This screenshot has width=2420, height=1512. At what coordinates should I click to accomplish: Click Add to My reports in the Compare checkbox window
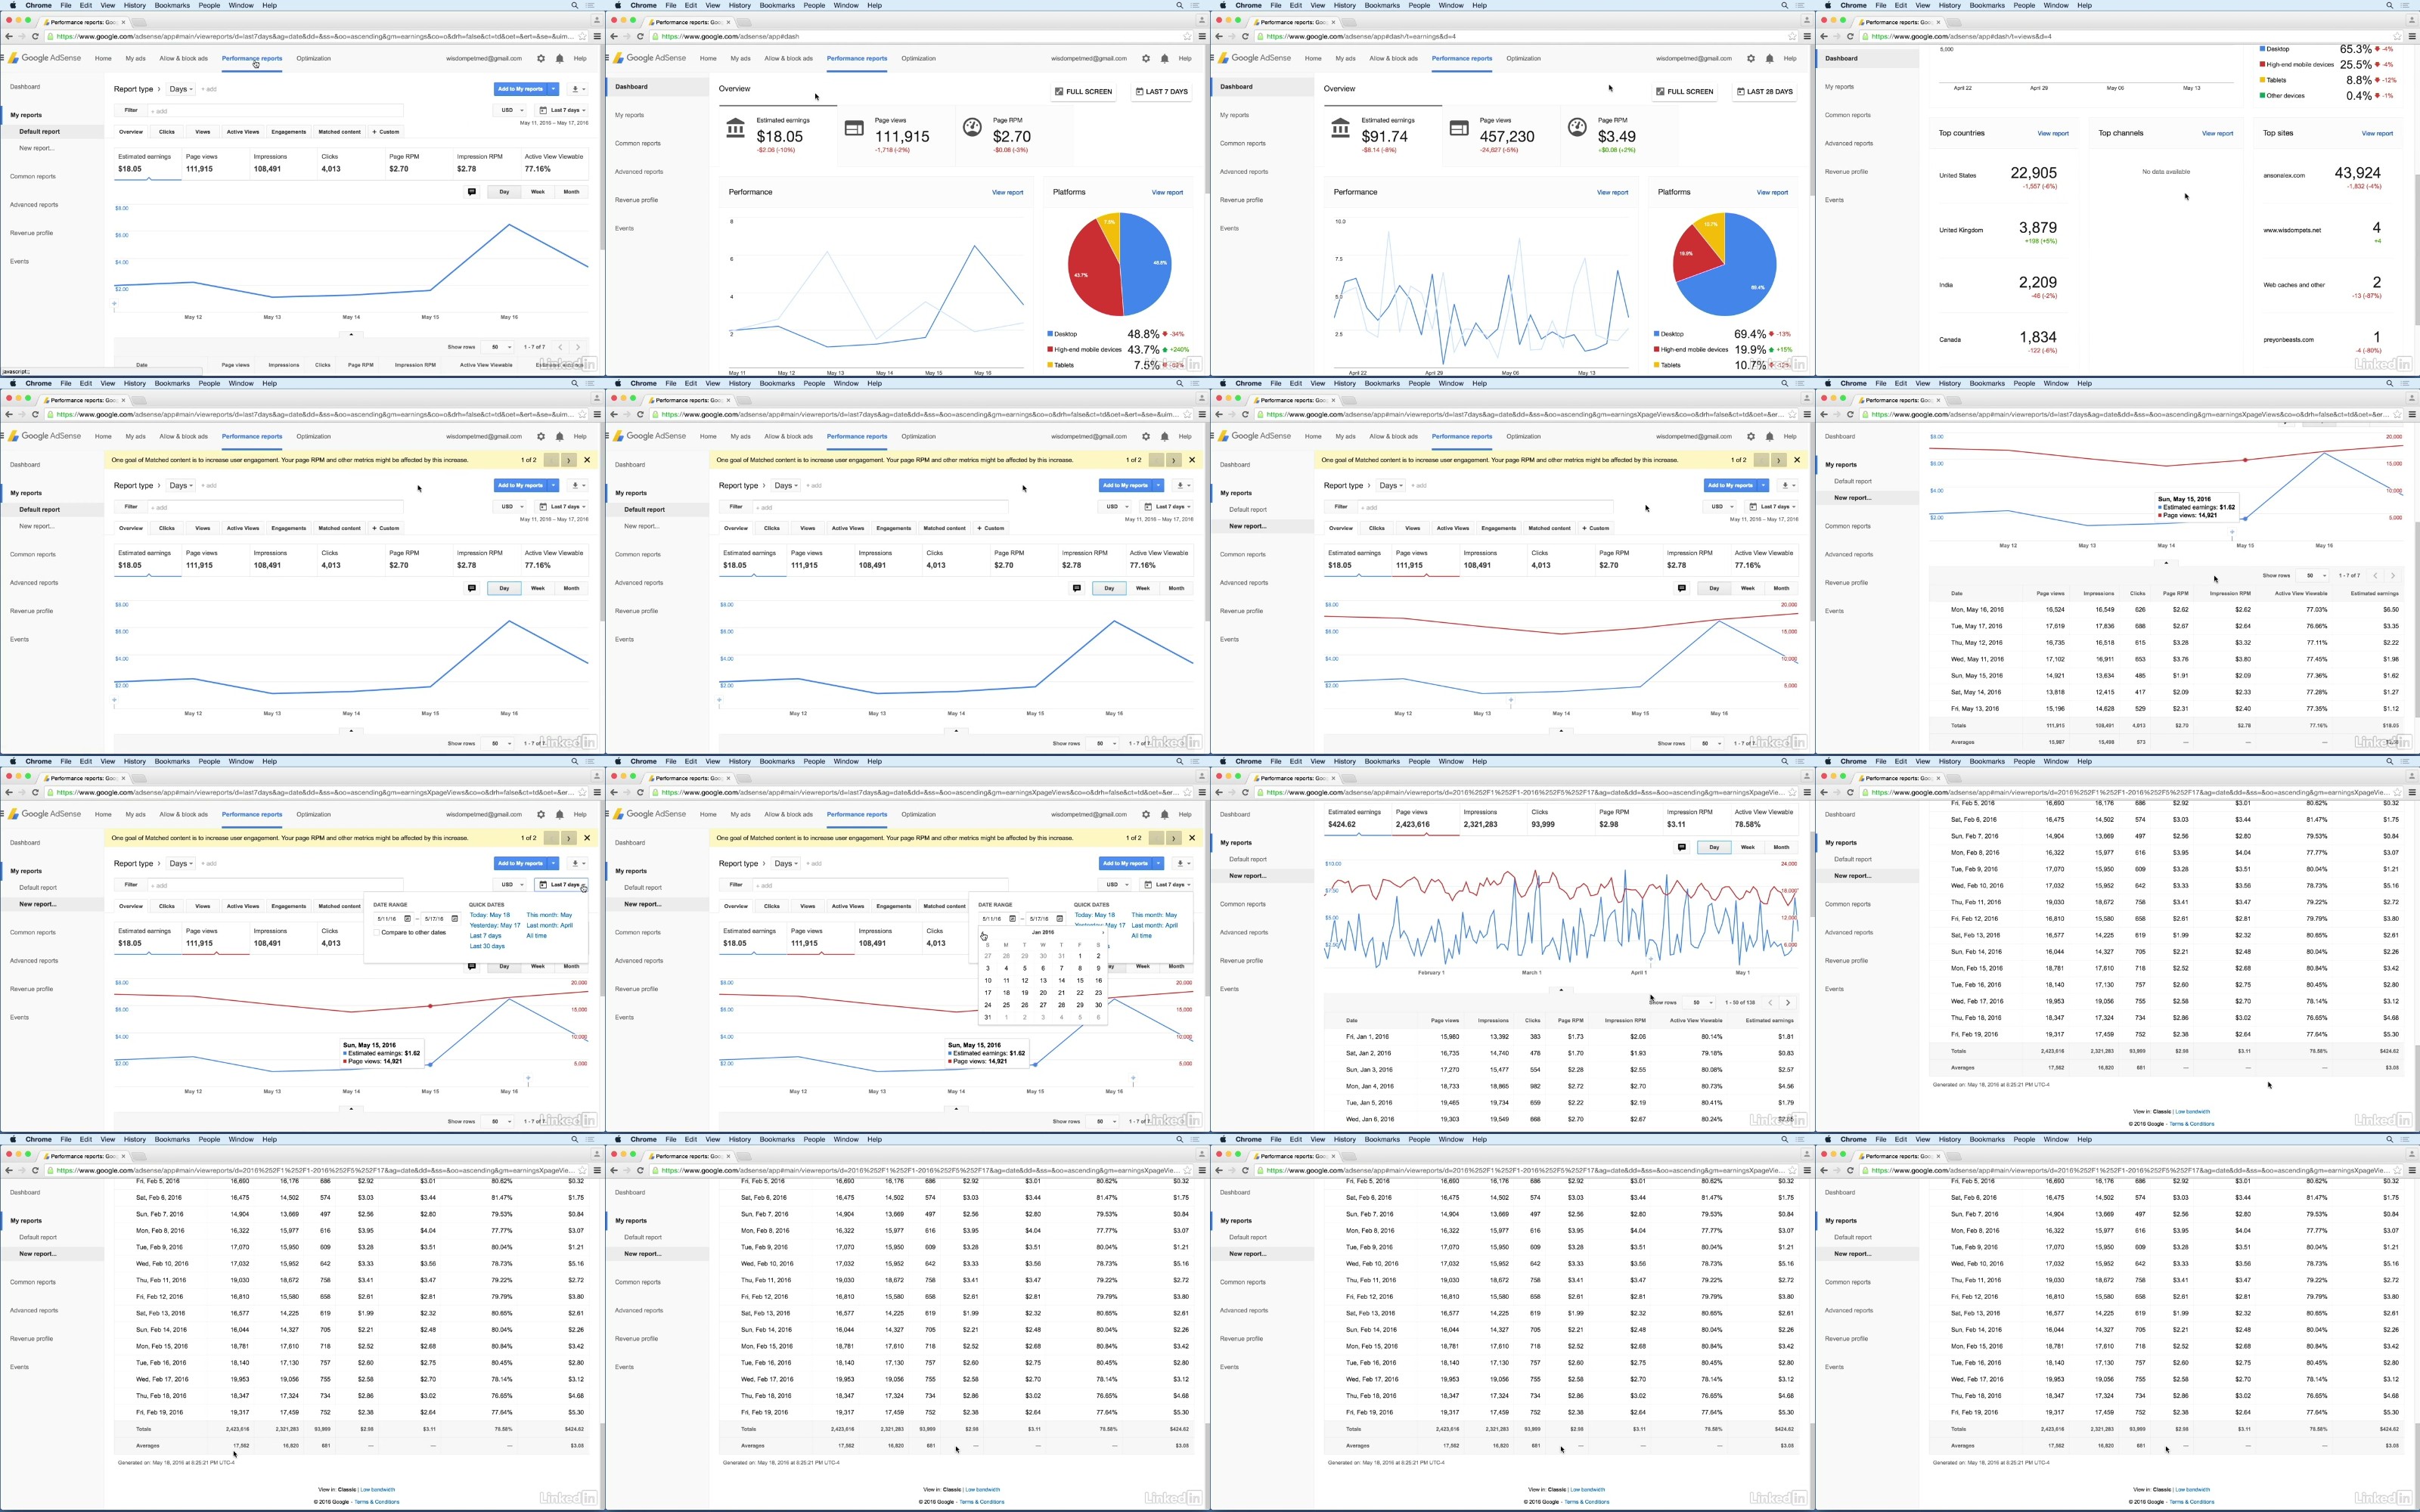[520, 863]
